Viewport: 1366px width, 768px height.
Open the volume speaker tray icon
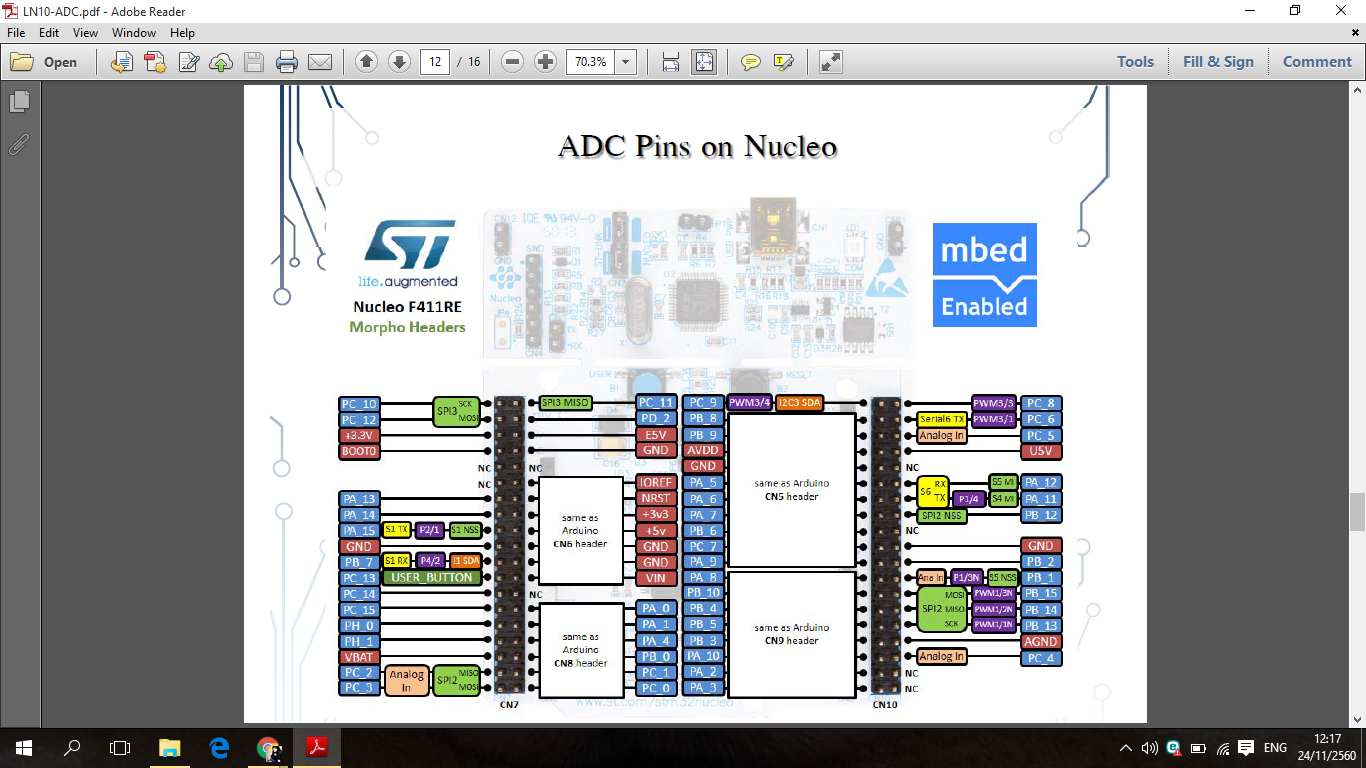tap(1149, 748)
